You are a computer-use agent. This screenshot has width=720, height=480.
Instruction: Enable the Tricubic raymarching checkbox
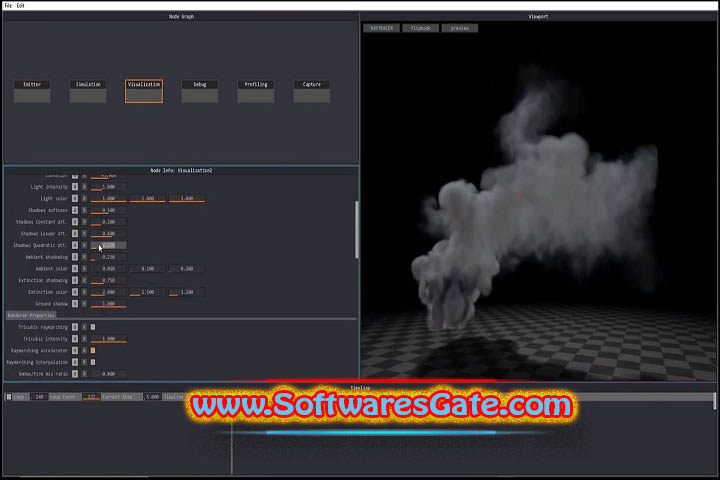tap(93, 327)
